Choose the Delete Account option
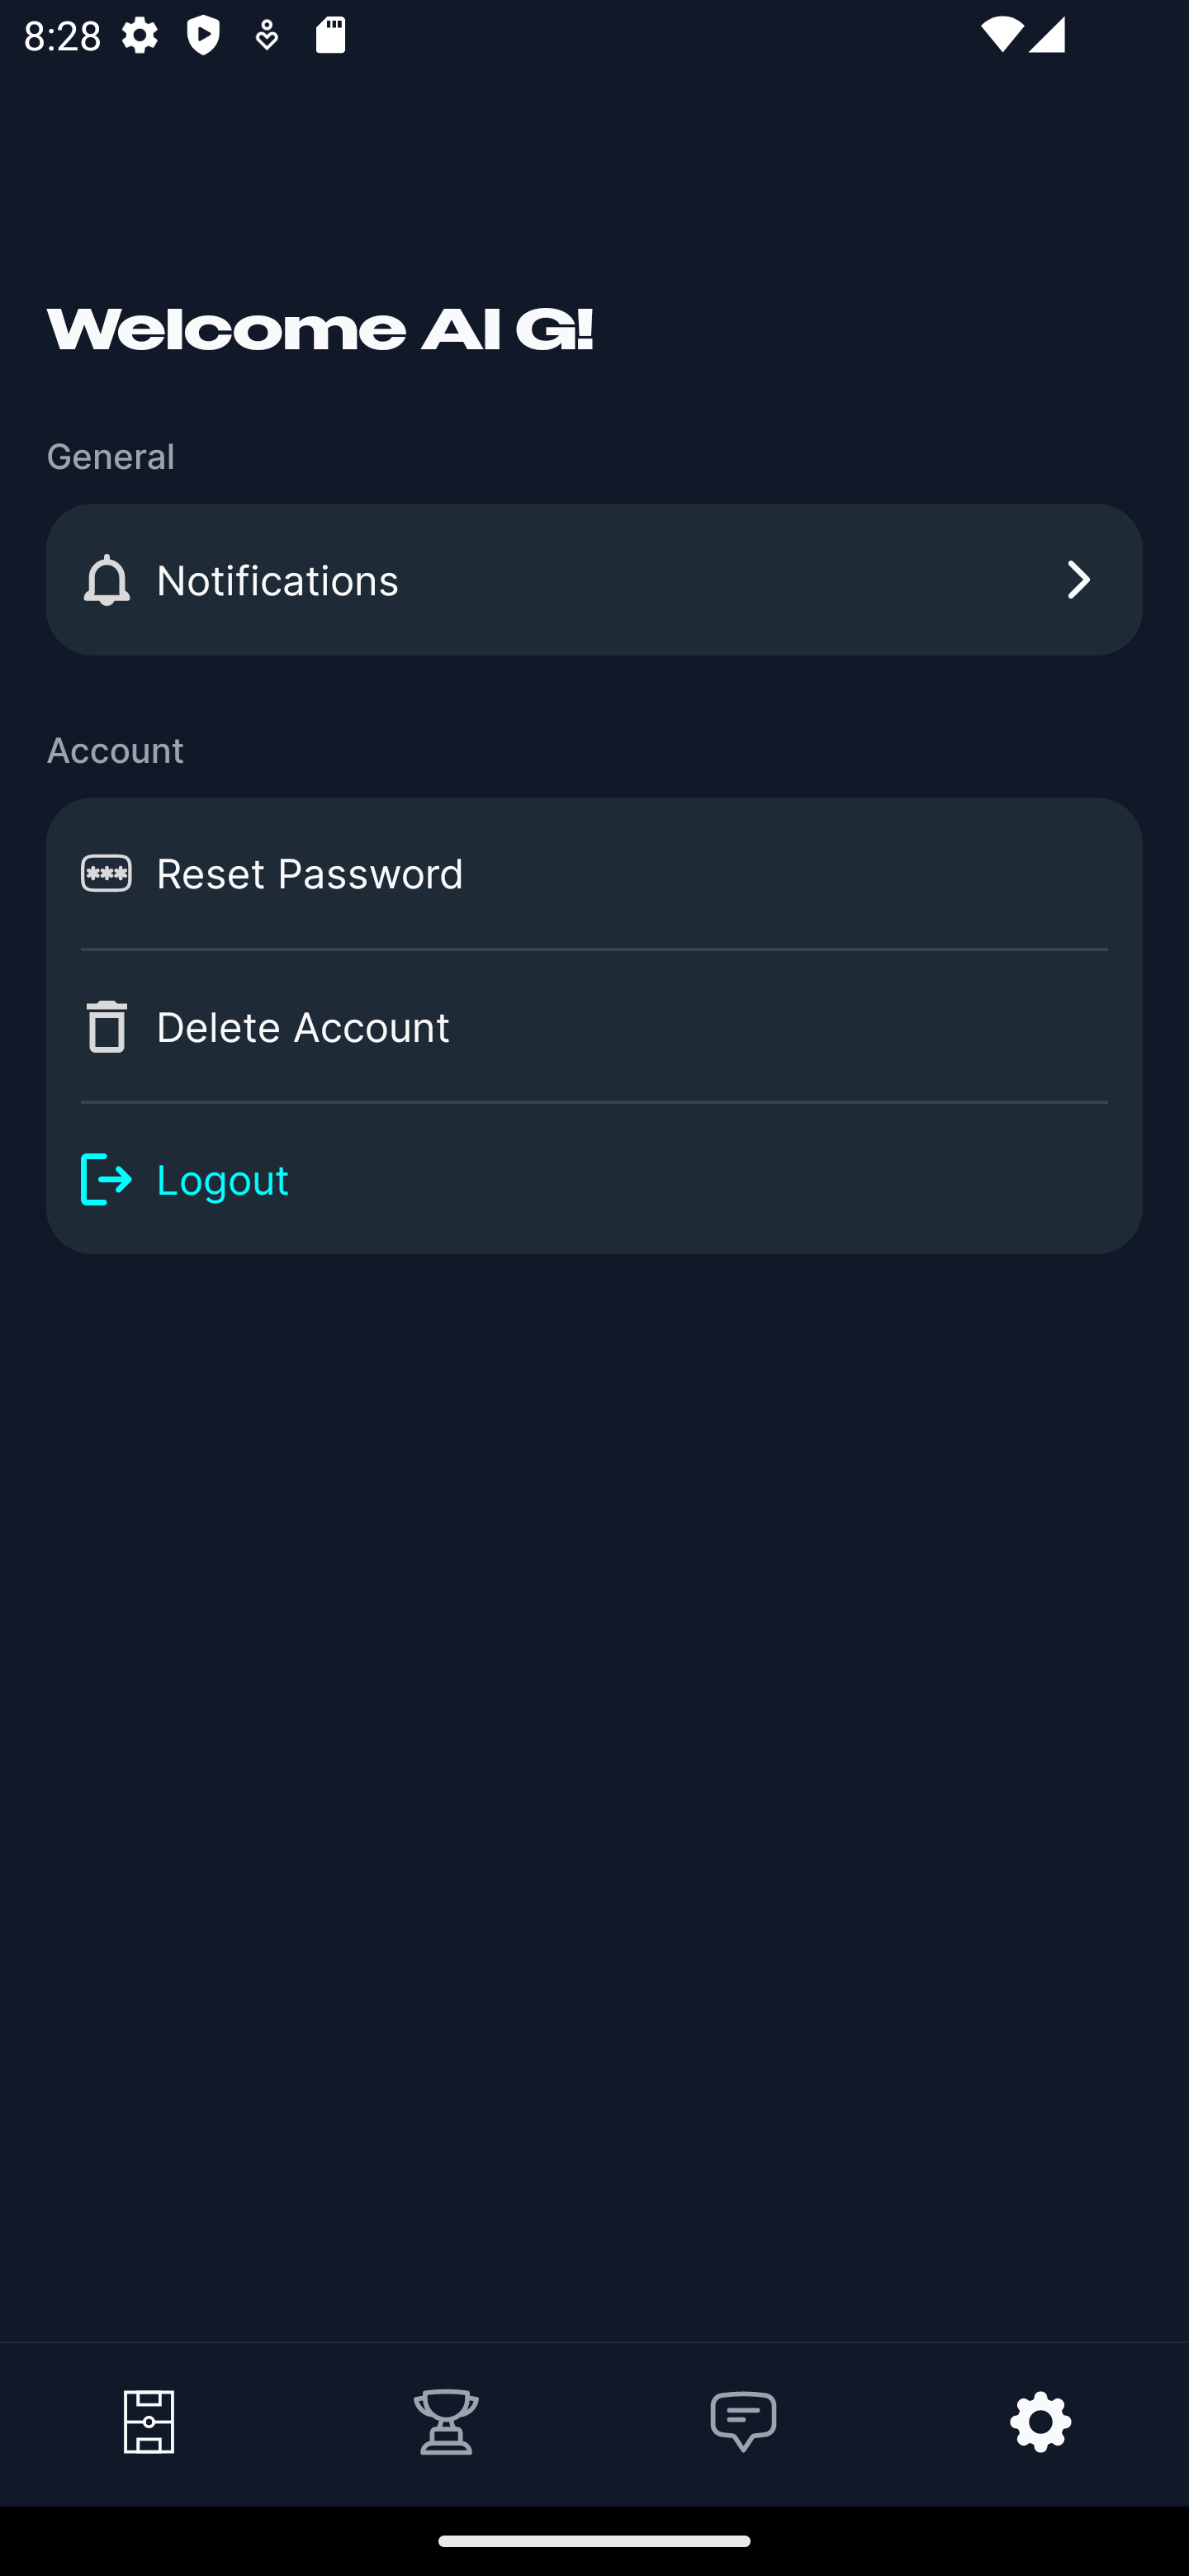This screenshot has height=2576, width=1189. pos(594,1027)
